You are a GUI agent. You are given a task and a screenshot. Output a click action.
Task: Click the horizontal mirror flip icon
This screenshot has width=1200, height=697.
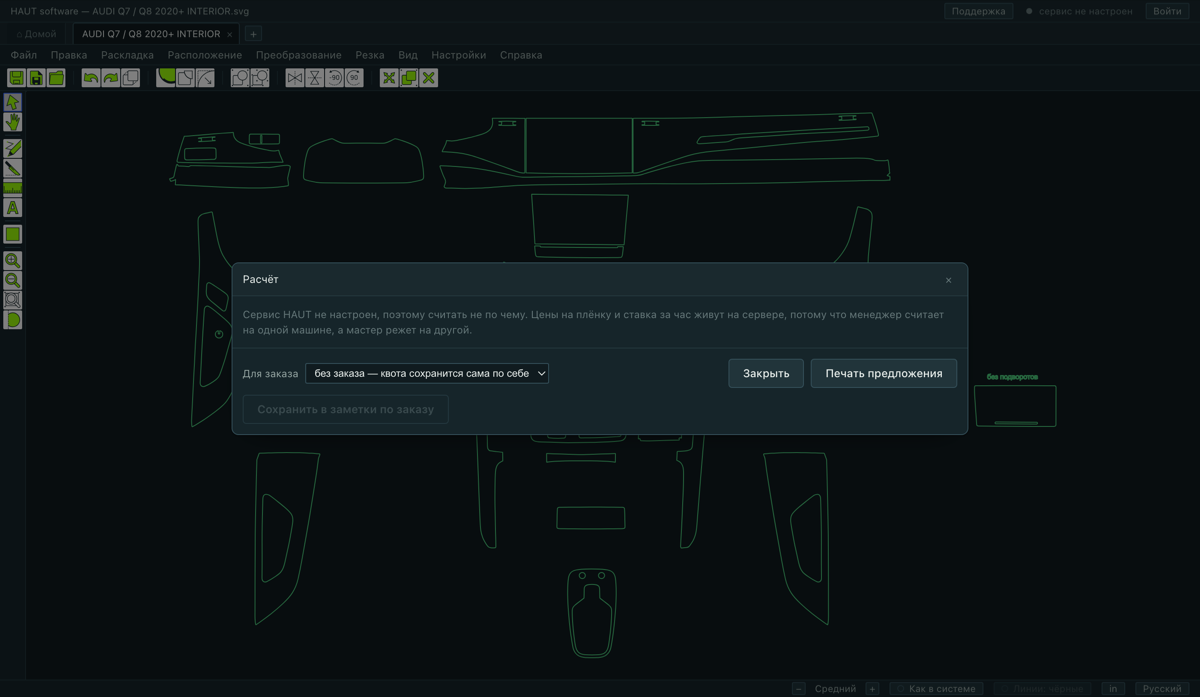295,78
